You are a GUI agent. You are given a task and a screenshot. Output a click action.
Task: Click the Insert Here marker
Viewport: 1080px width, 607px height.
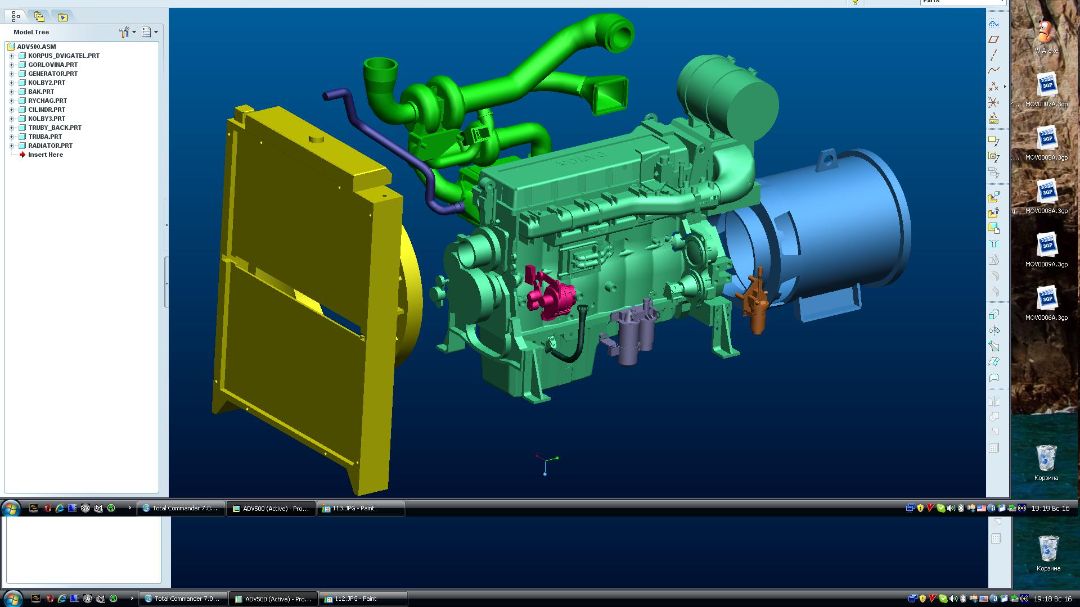click(45, 155)
